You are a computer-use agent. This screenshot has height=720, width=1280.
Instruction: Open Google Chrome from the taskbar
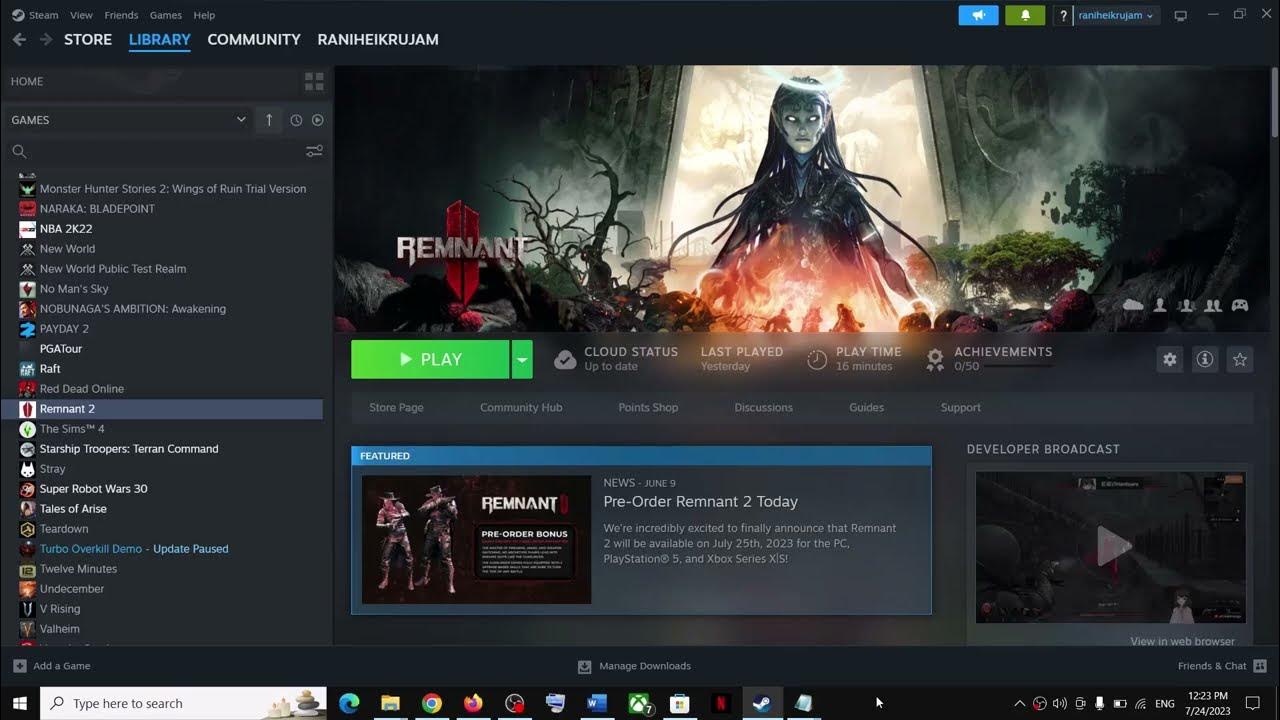431,703
